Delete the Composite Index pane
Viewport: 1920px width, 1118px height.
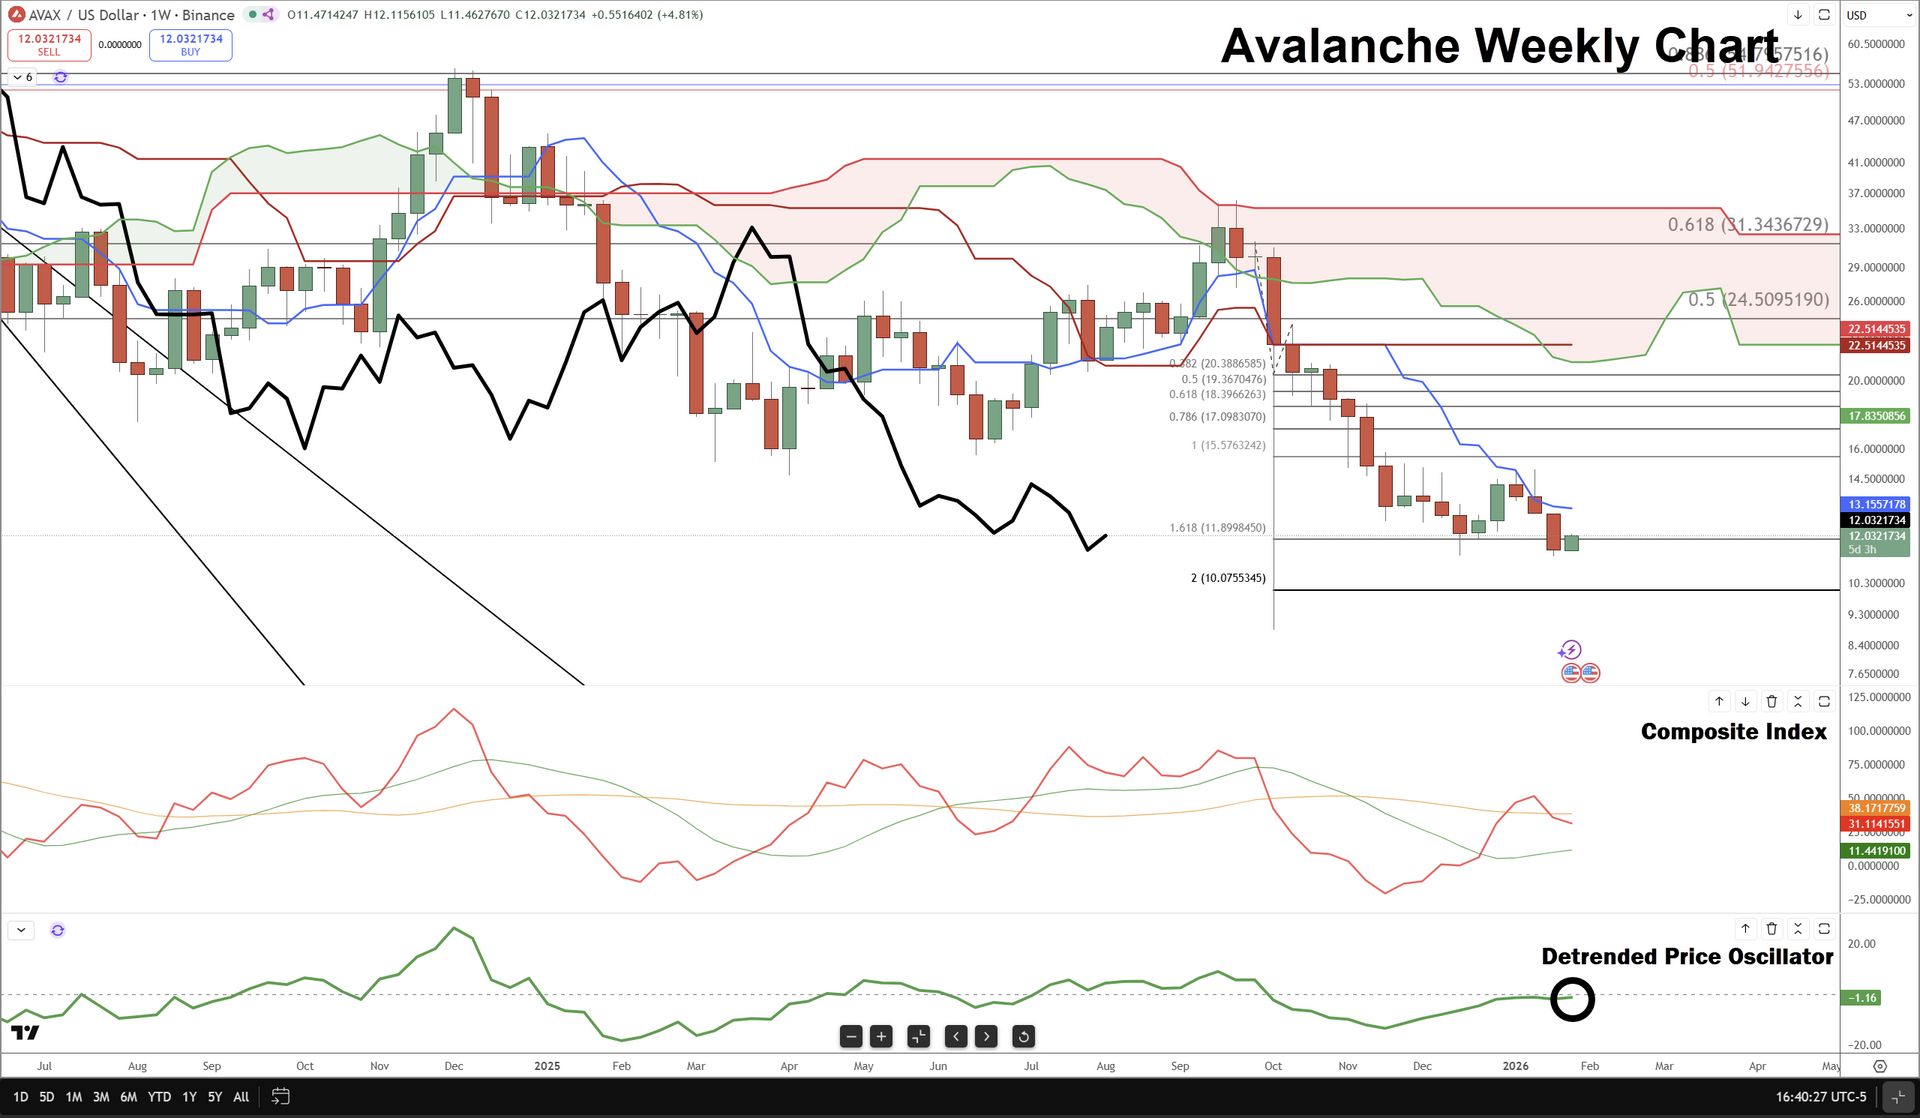tap(1771, 701)
